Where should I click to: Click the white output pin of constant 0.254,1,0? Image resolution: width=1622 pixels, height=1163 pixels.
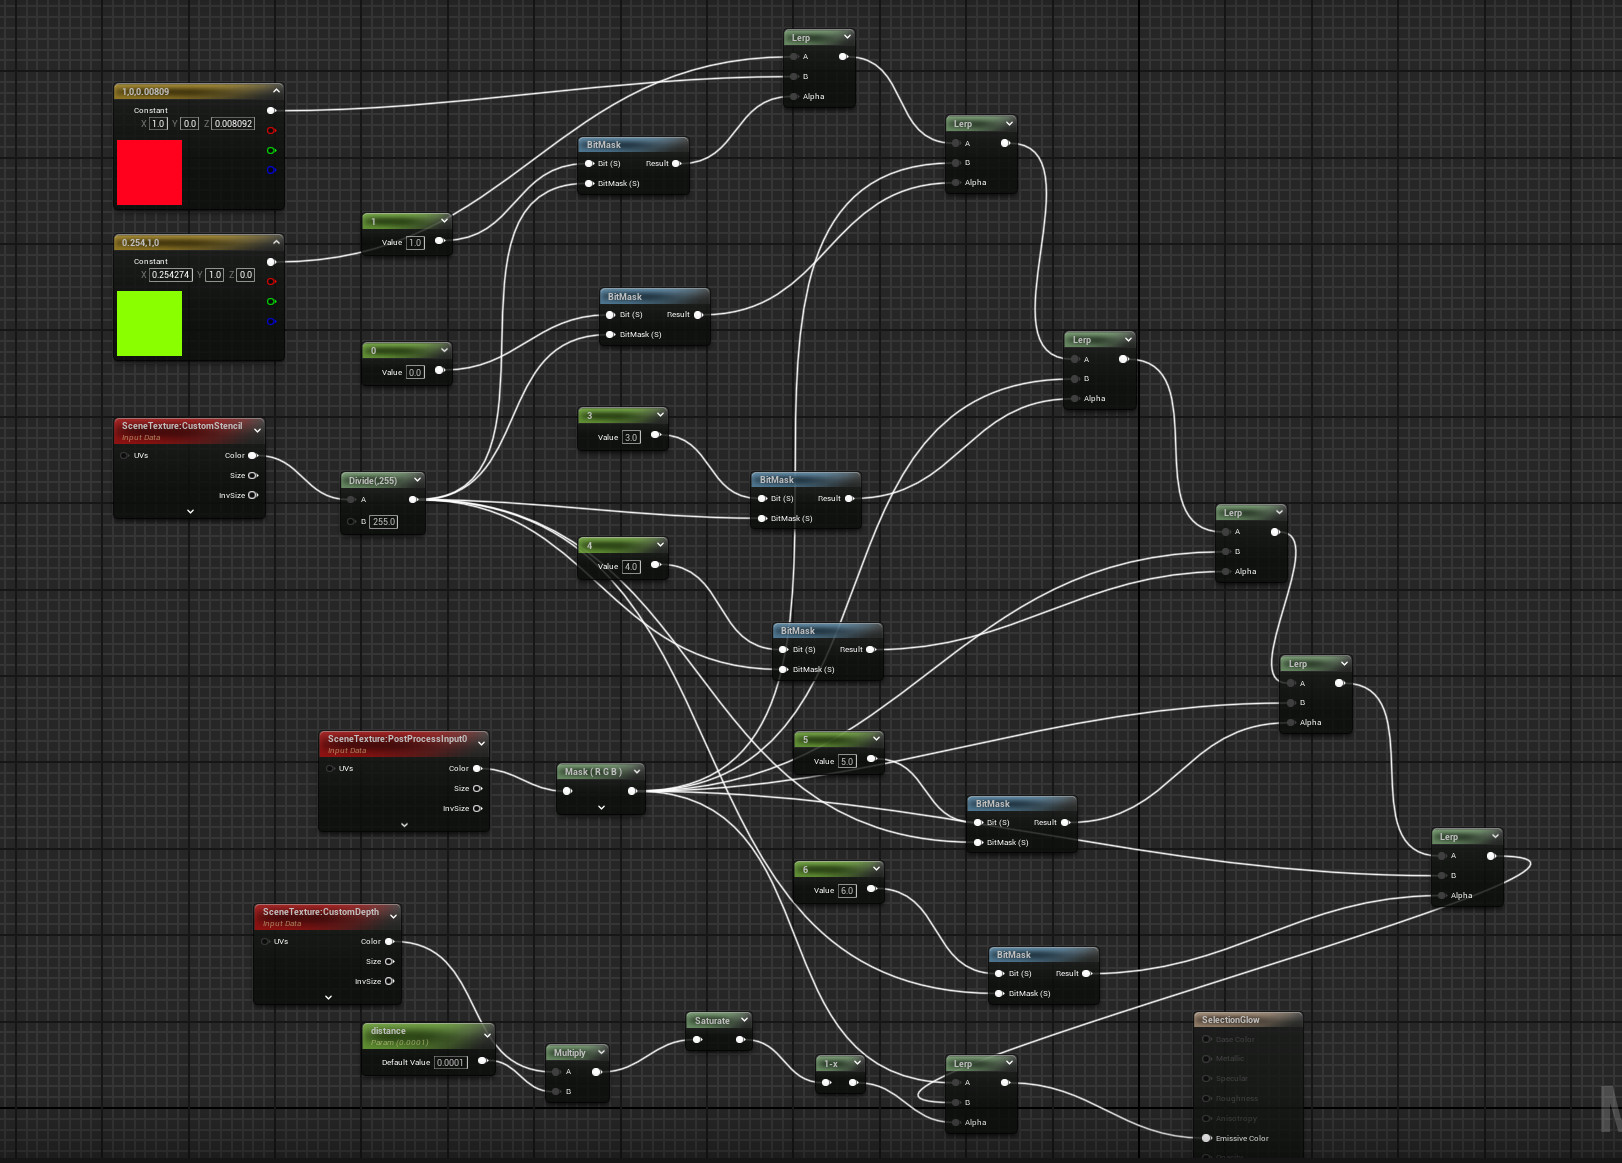(271, 262)
